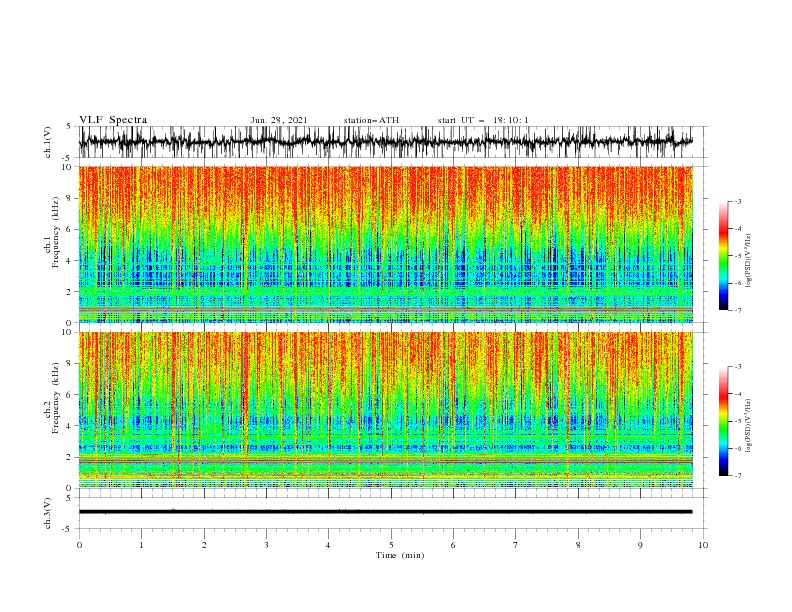The image size is (792, 612).
Task: Click the time axis tick label "0"
Action: (79, 545)
